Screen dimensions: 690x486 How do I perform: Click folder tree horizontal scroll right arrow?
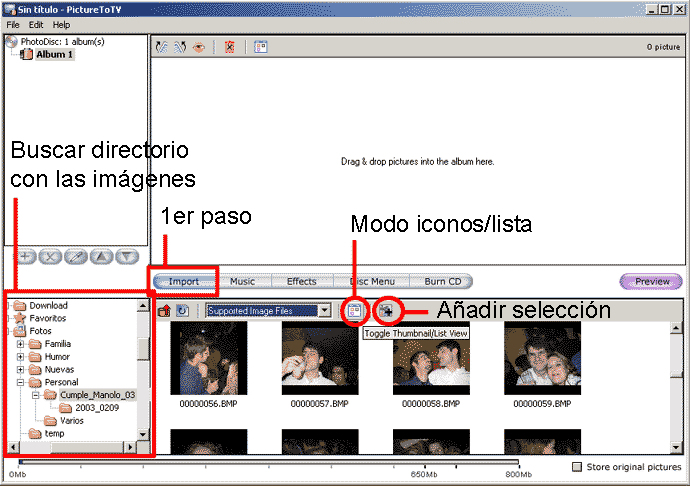130,447
